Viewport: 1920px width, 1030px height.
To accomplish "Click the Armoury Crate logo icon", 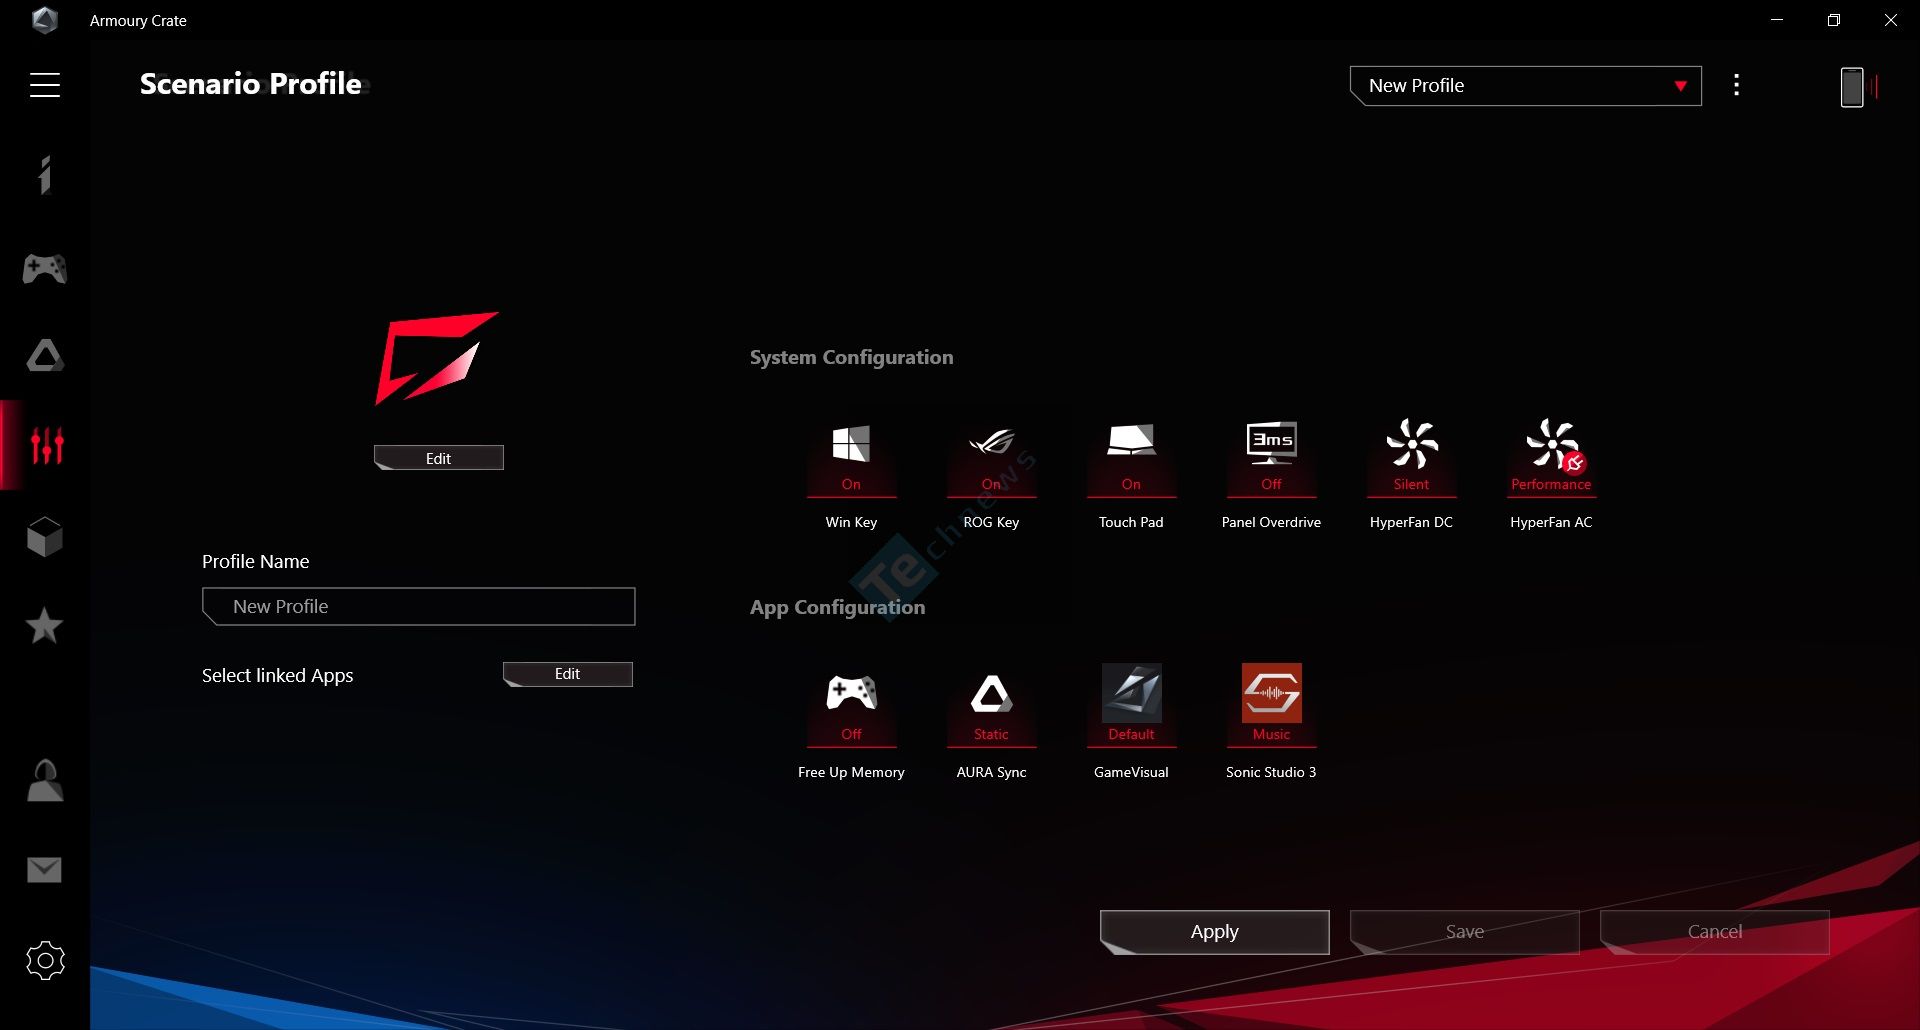I will pos(45,20).
